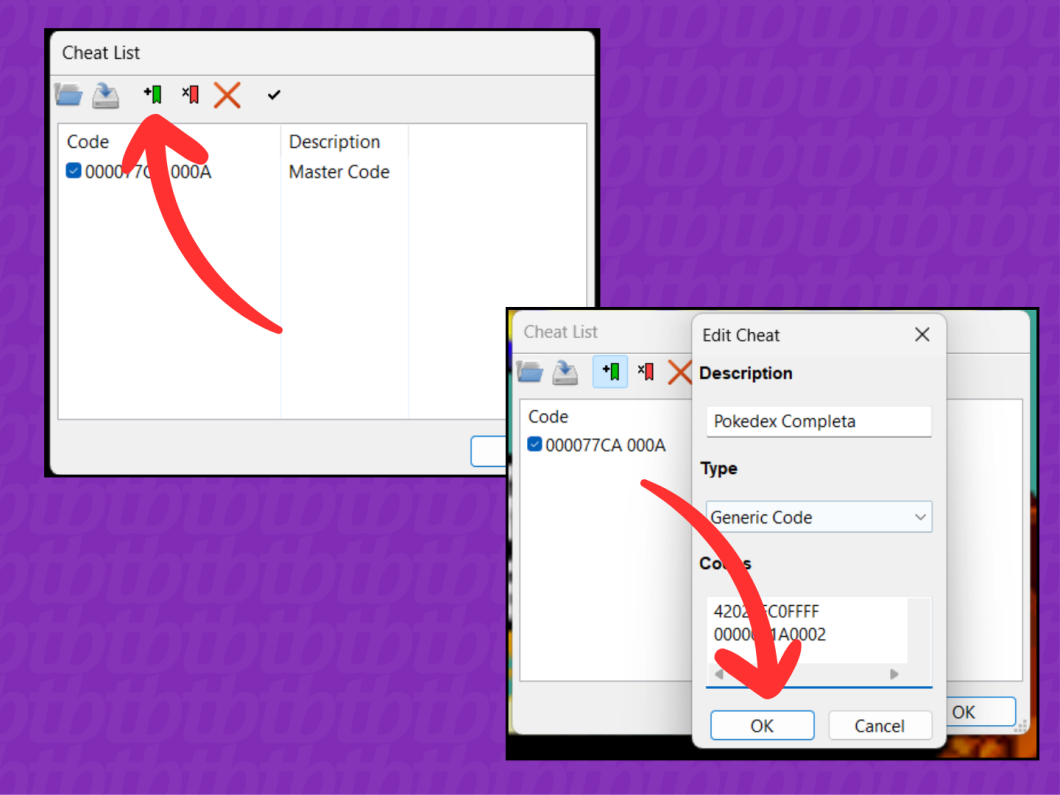Toggle the code checkbox beside the Master Code row
The image size is (1060, 795).
tap(74, 171)
